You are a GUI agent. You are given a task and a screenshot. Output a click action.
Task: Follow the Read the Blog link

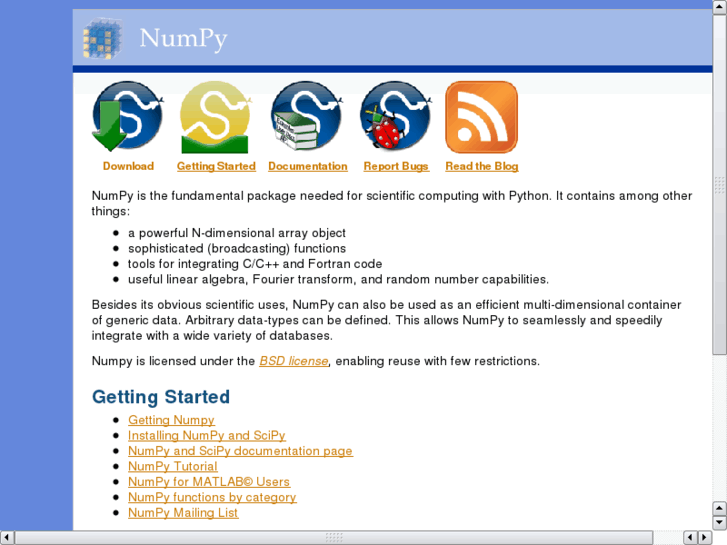click(482, 166)
